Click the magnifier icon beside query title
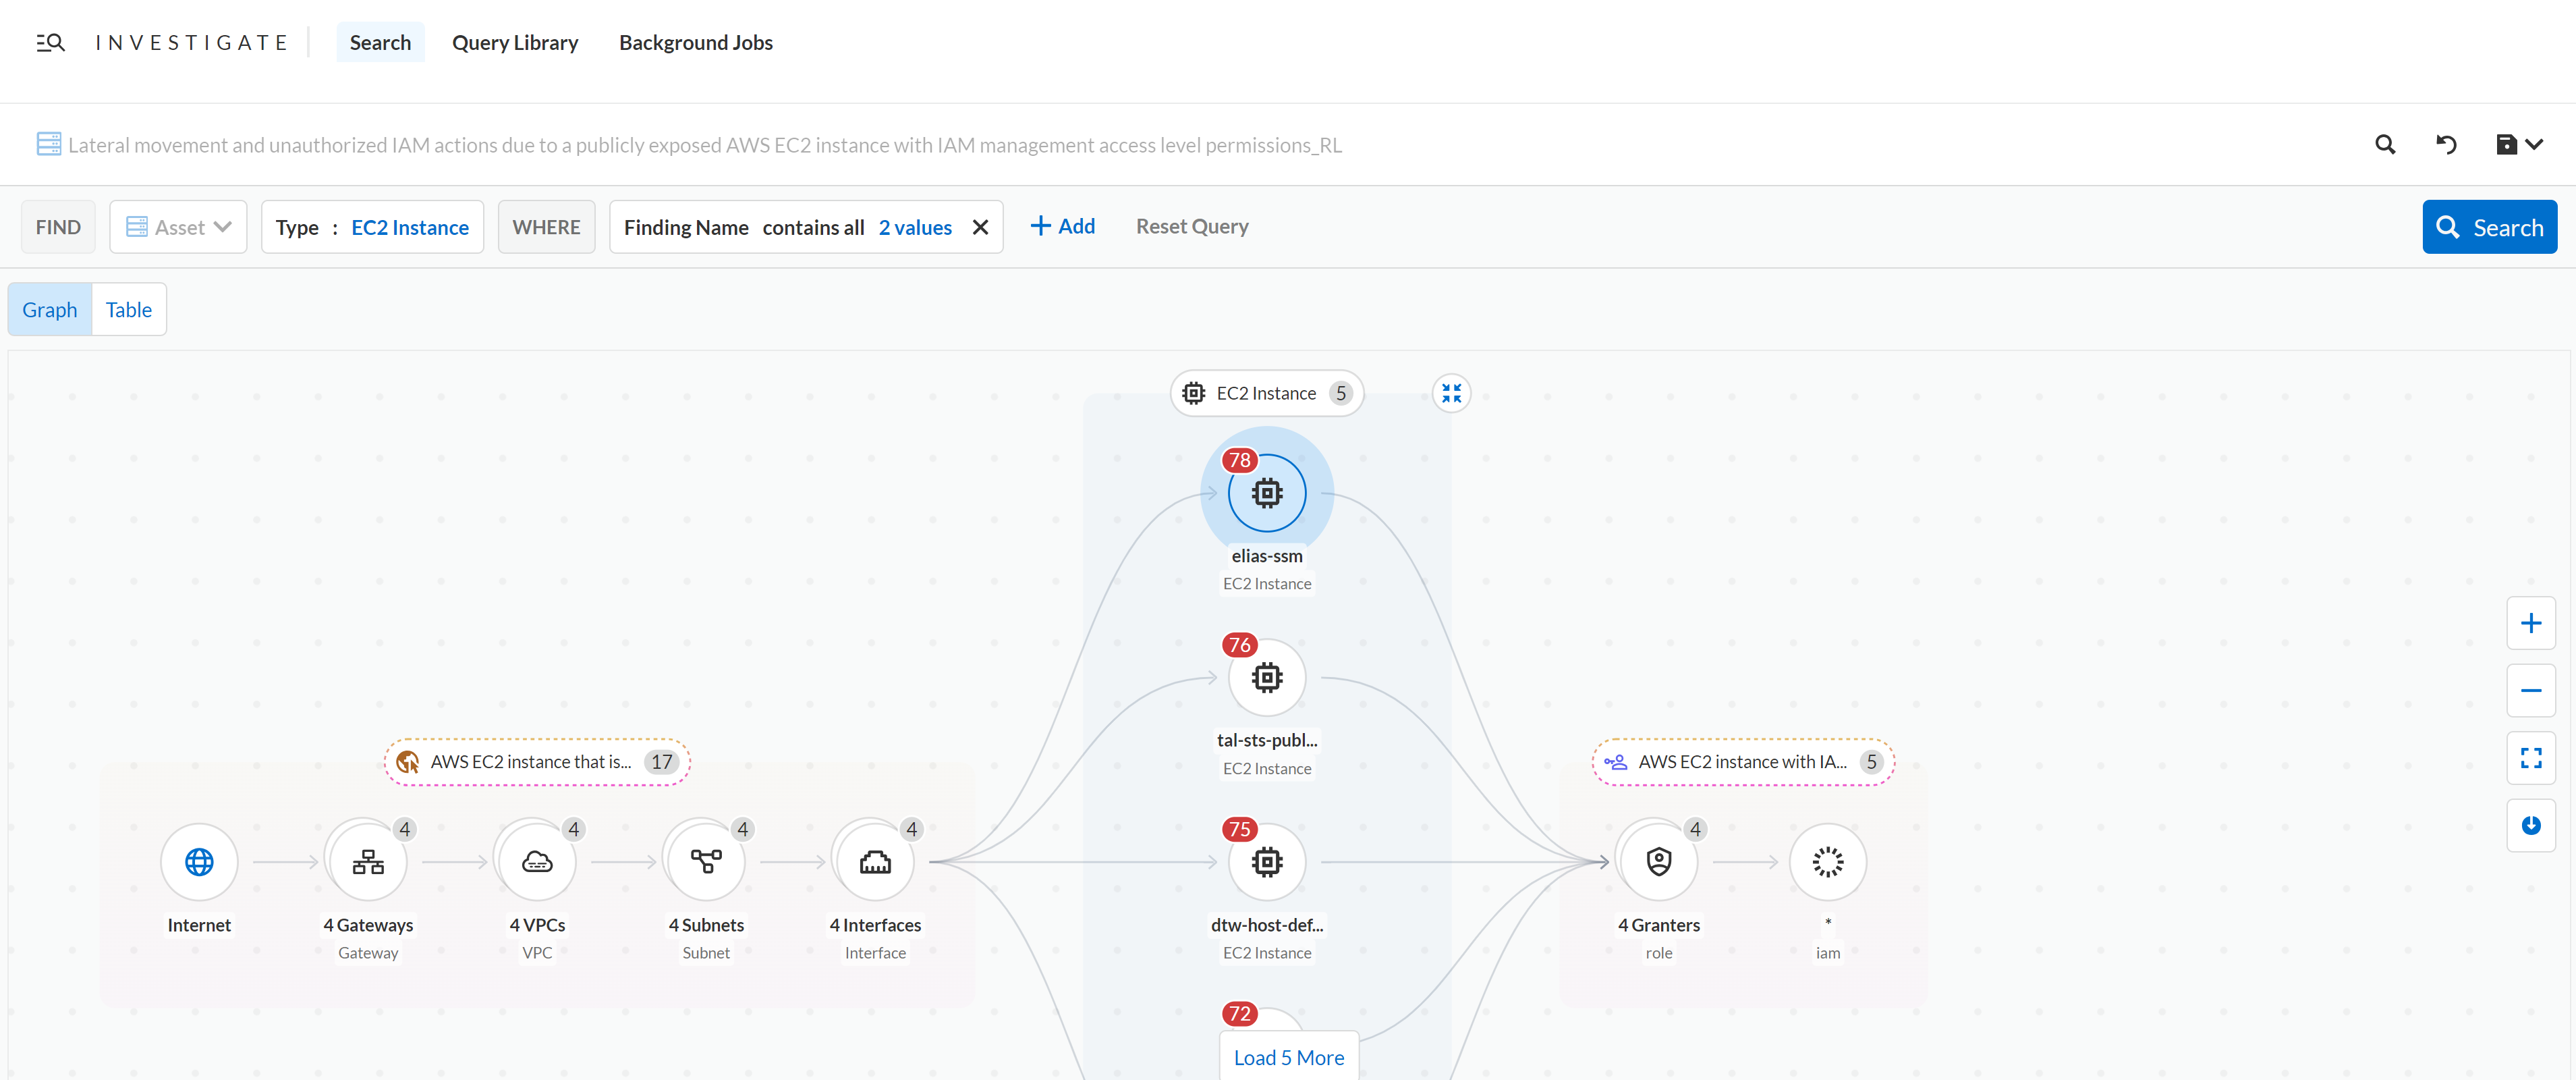Image resolution: width=2576 pixels, height=1080 pixels. point(2385,145)
